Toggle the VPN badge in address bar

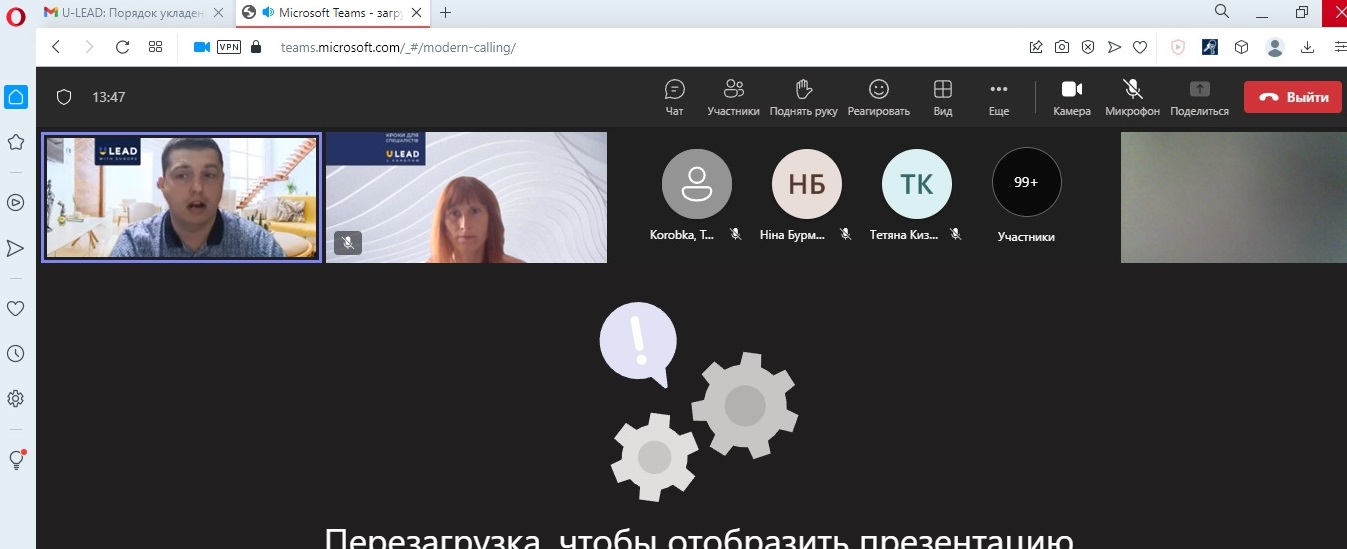(229, 47)
